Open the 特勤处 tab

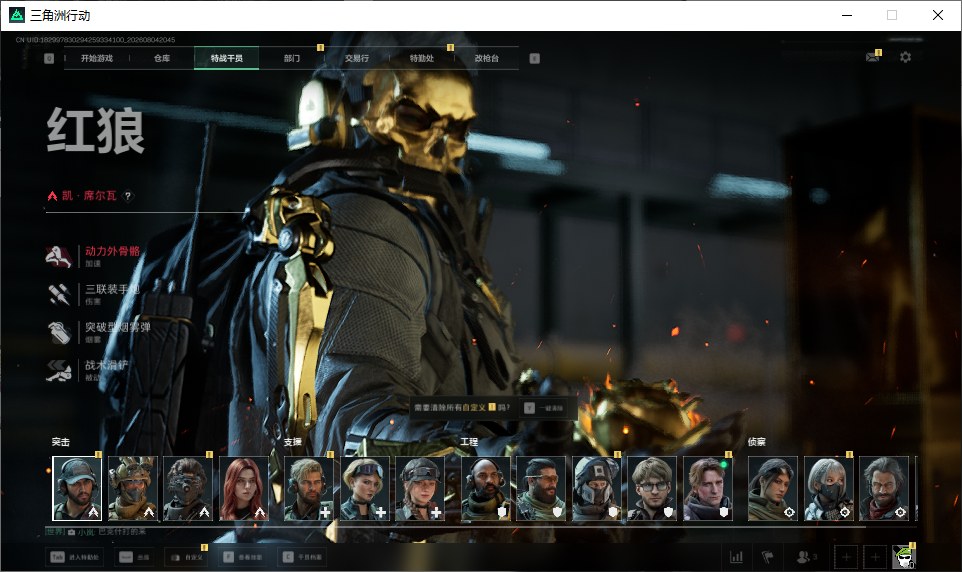point(421,58)
